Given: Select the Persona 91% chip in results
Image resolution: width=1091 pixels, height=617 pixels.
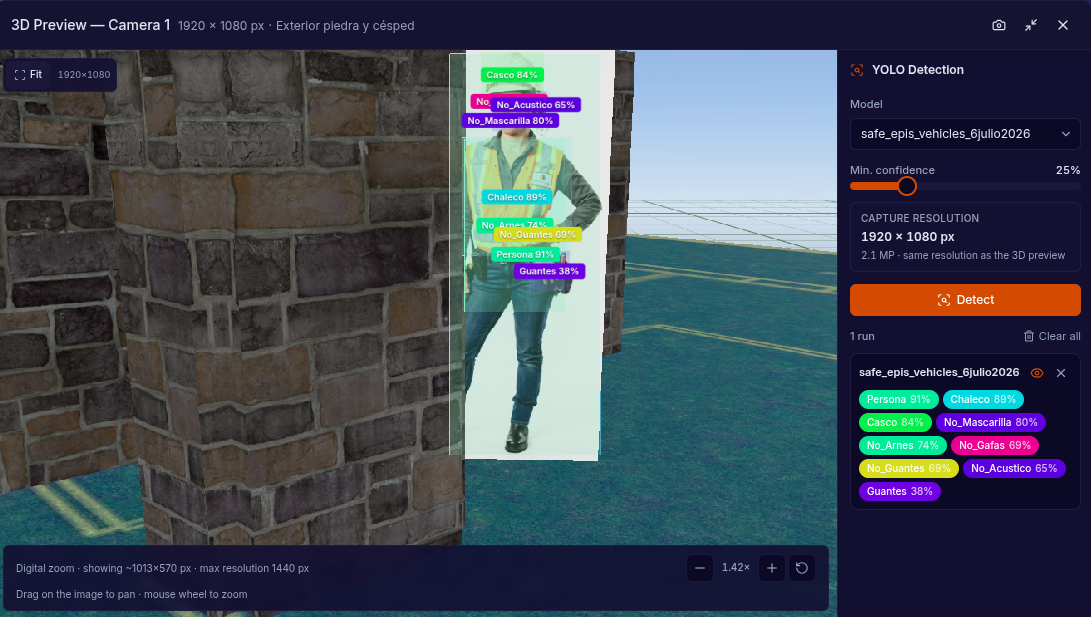Looking at the screenshot, I should pyautogui.click(x=898, y=399).
